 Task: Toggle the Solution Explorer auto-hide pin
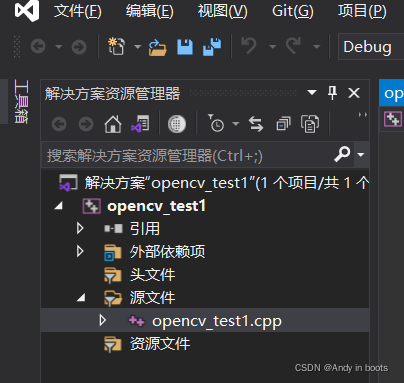tap(332, 93)
